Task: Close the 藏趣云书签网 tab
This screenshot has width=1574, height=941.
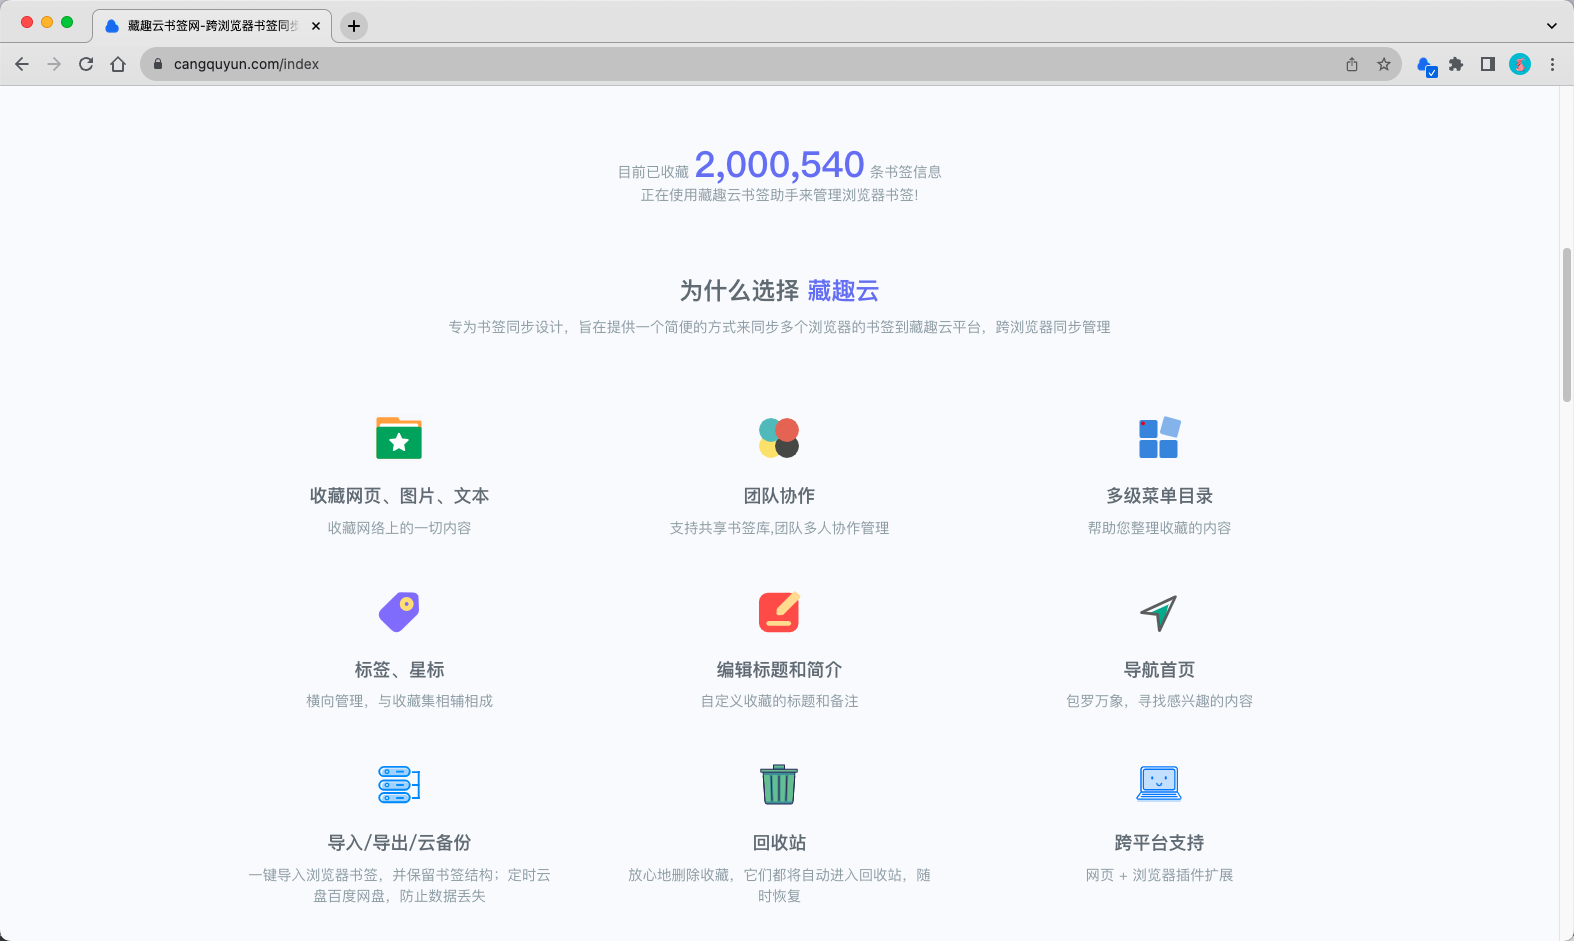Action: click(x=316, y=26)
